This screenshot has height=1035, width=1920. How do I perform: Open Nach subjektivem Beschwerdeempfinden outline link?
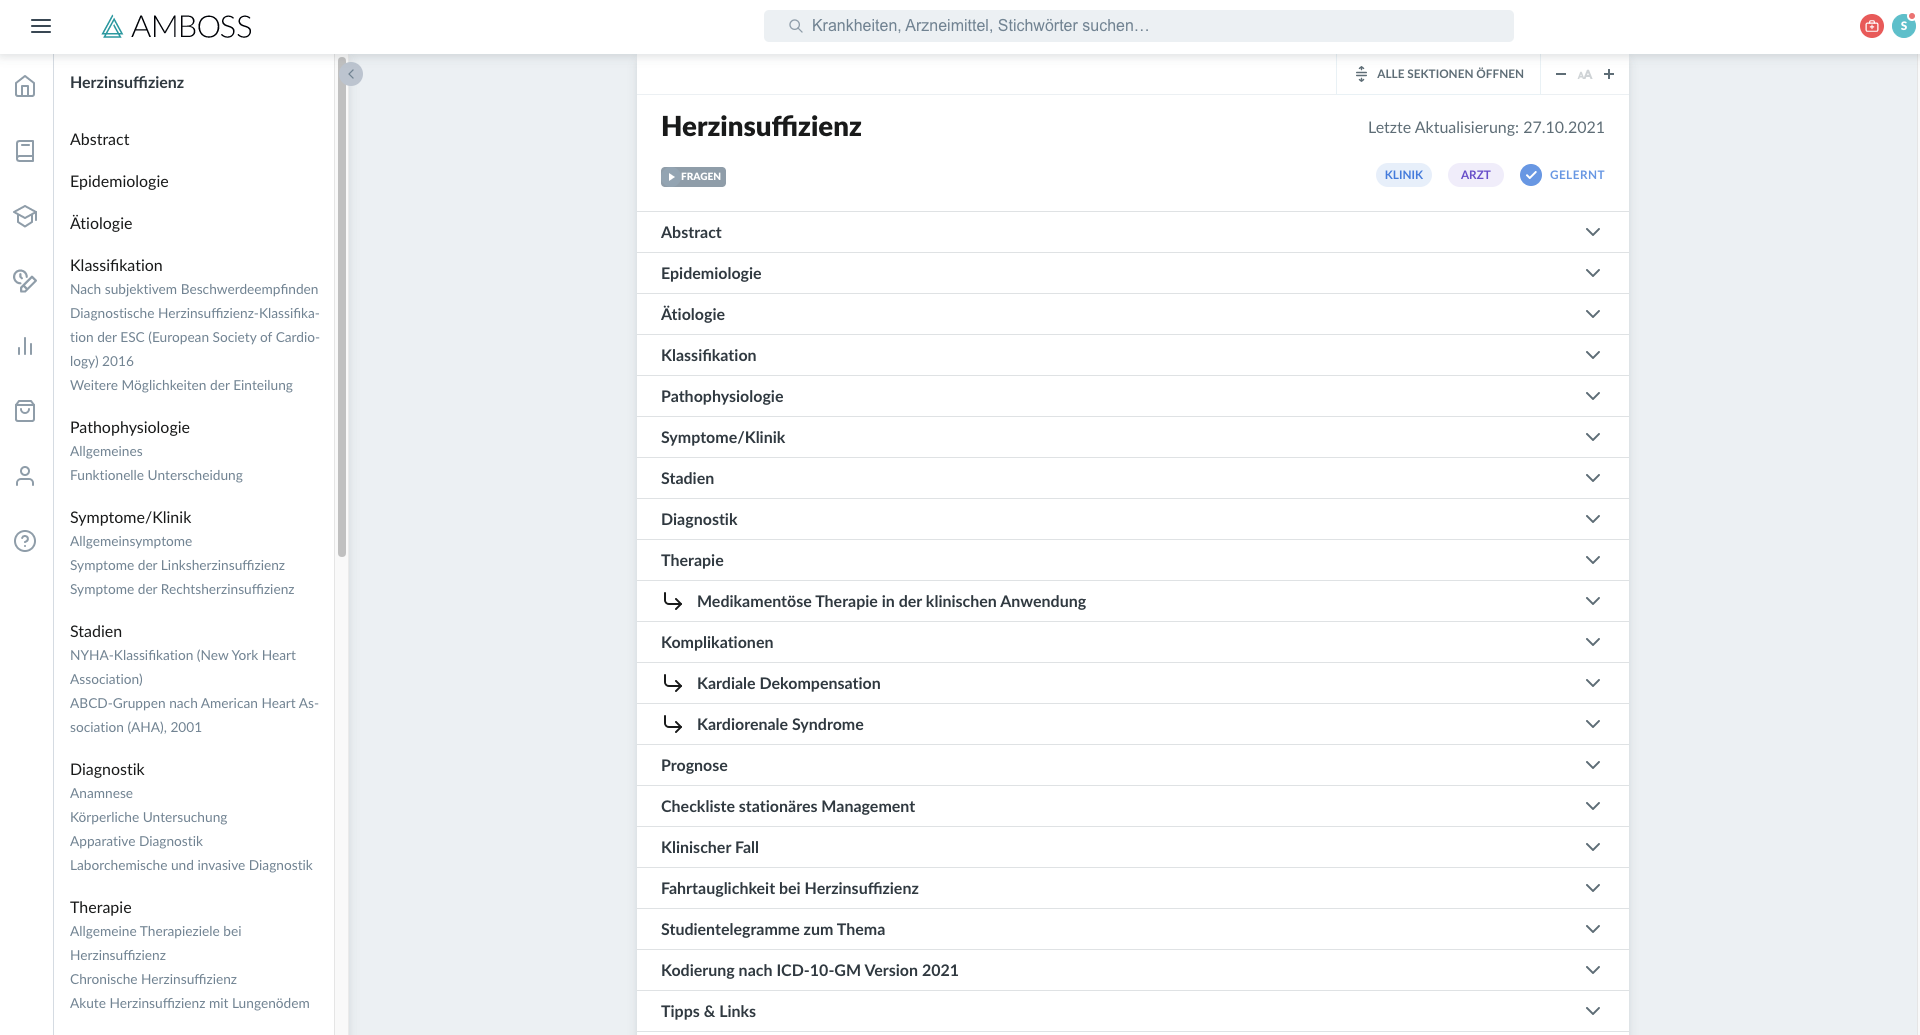point(194,289)
